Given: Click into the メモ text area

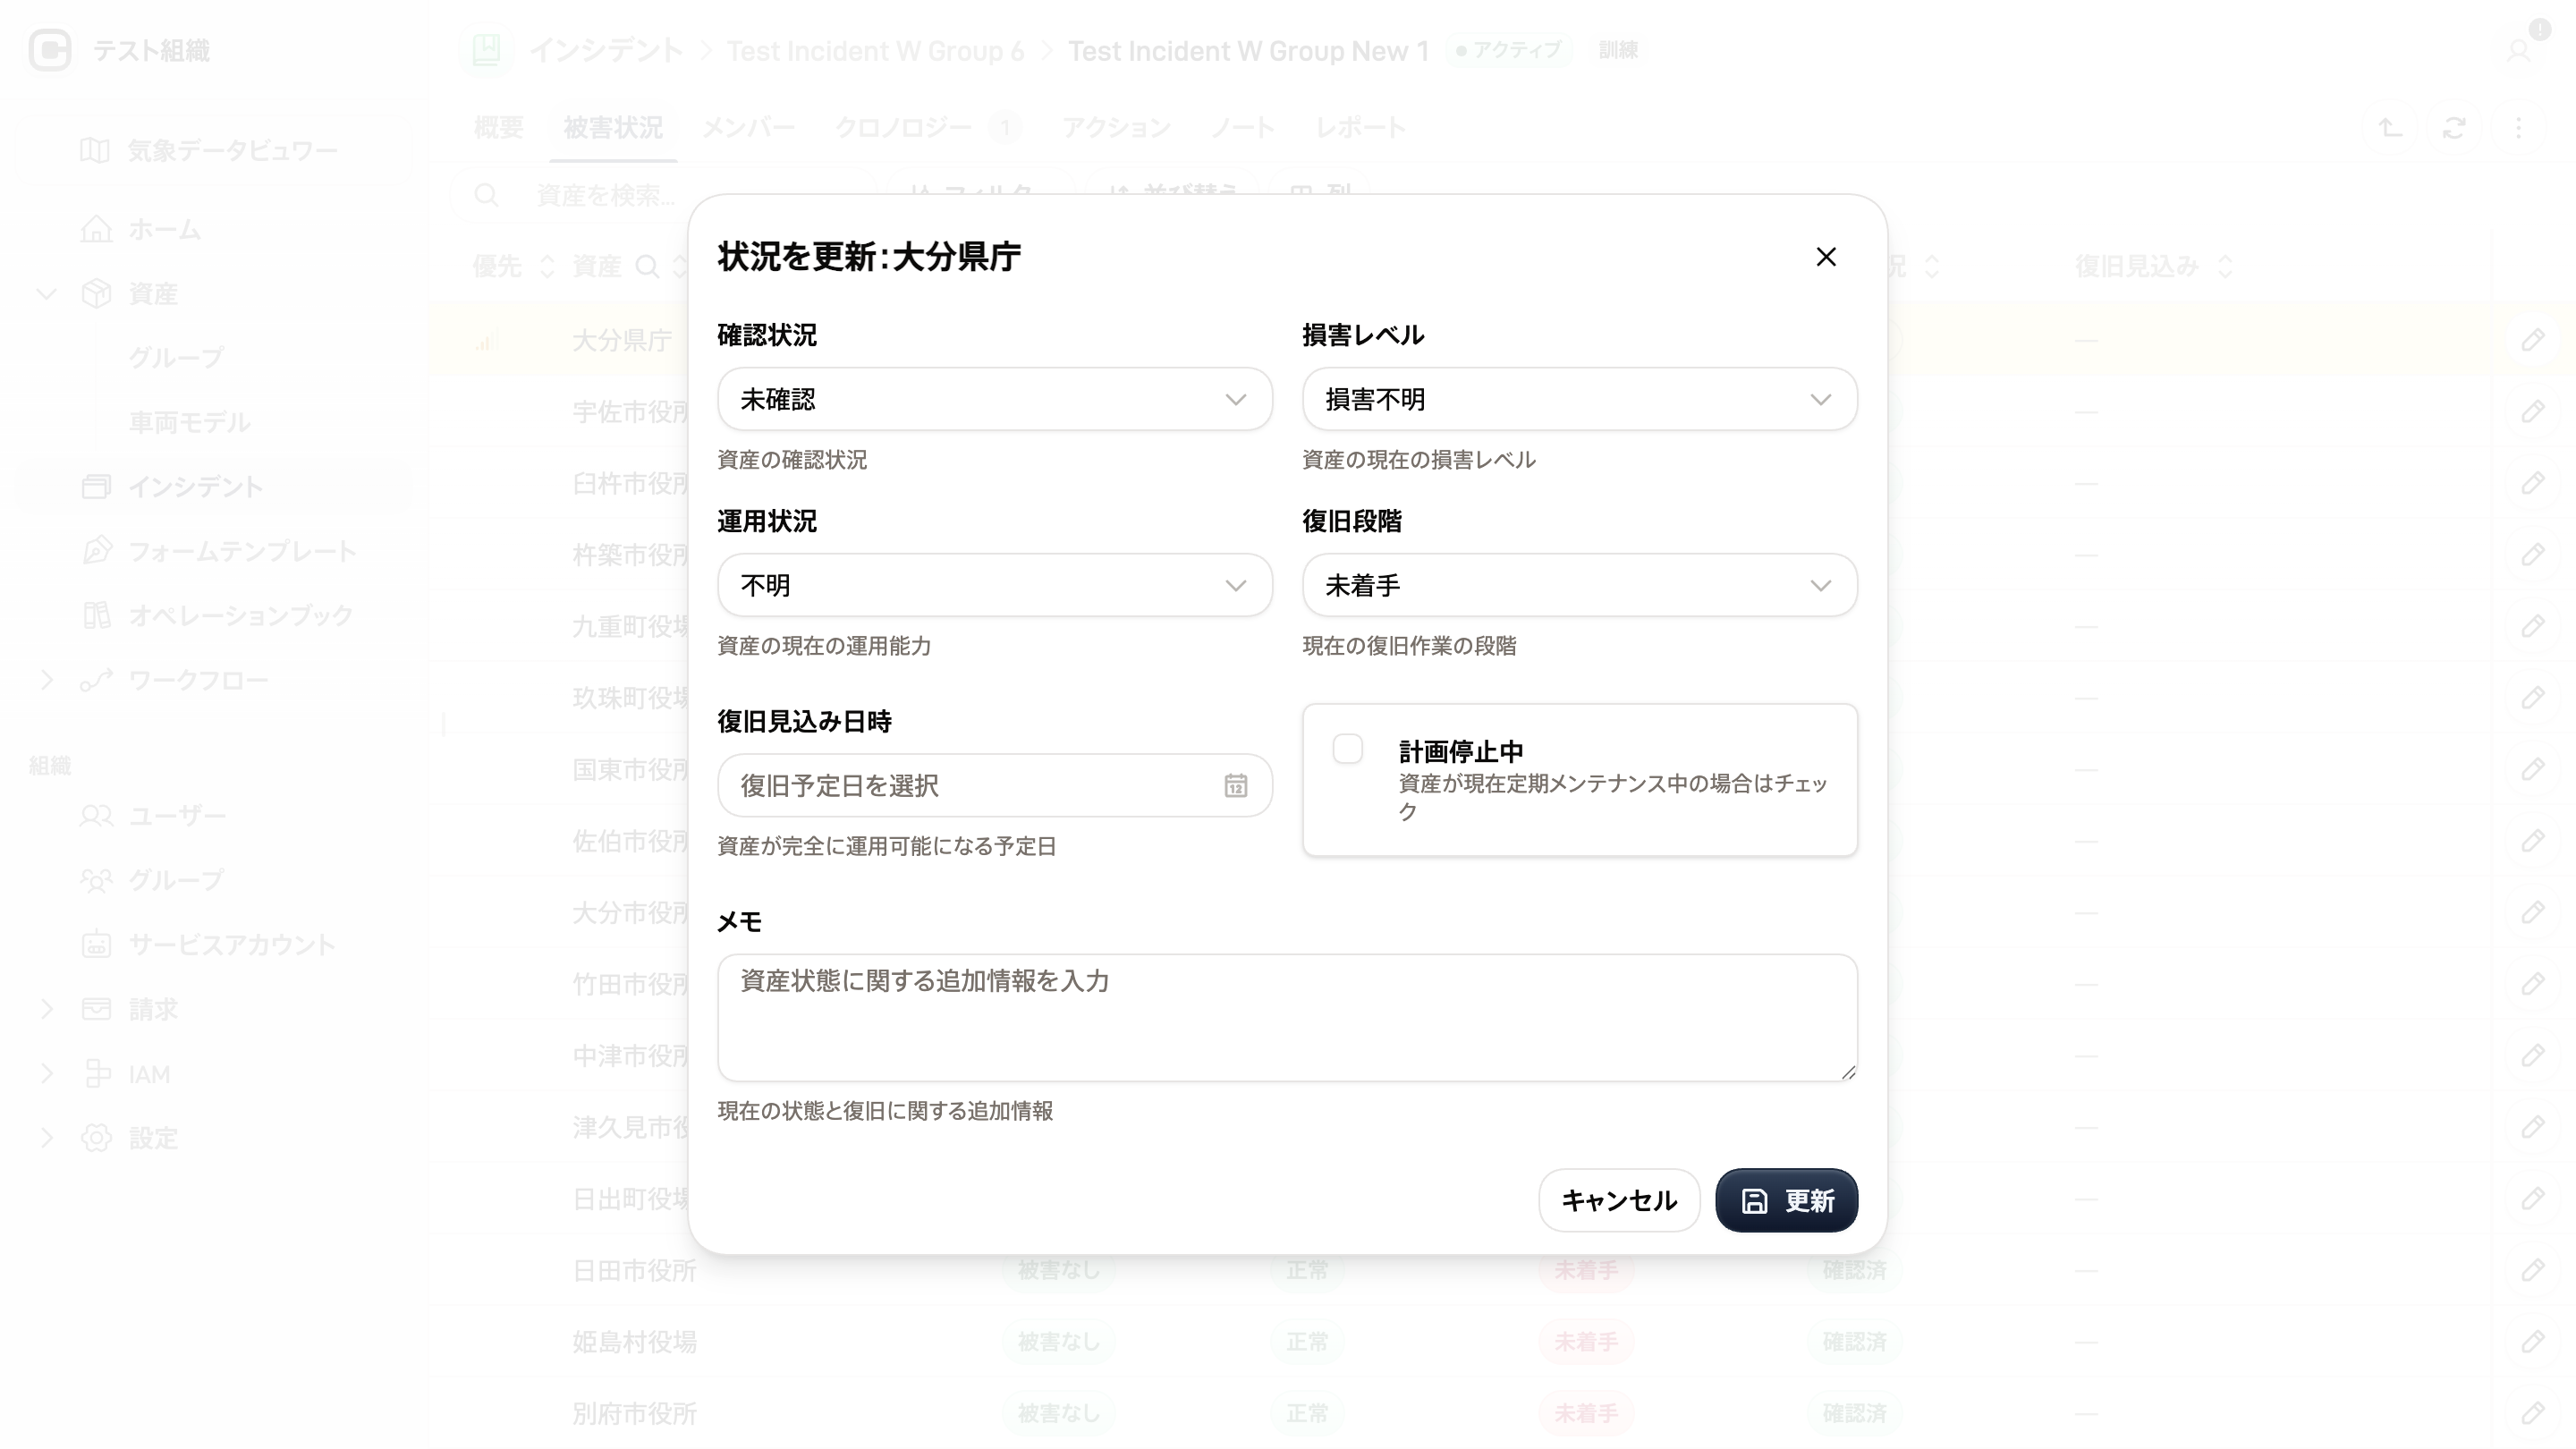Looking at the screenshot, I should click(1287, 1017).
